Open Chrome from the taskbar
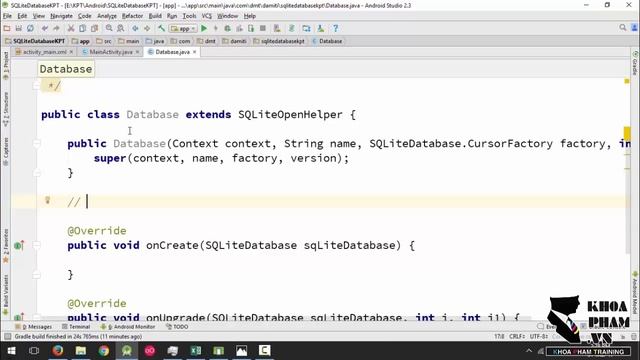 pyautogui.click(x=104, y=350)
